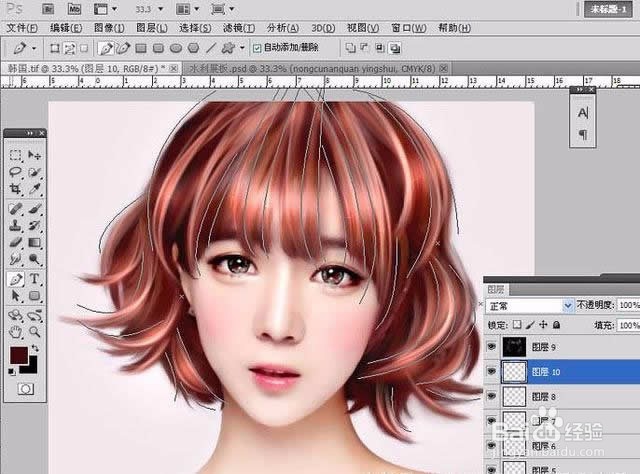
Task: Select the History Brush tool
Action: (35, 225)
